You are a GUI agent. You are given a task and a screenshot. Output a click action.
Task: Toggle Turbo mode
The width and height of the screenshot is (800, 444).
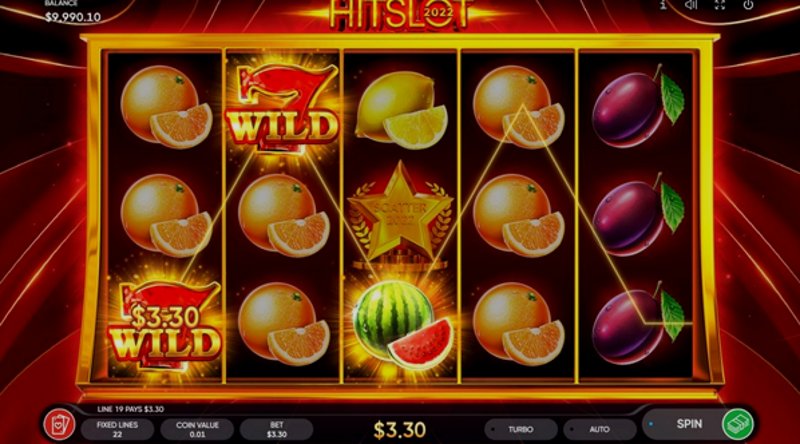coord(520,429)
